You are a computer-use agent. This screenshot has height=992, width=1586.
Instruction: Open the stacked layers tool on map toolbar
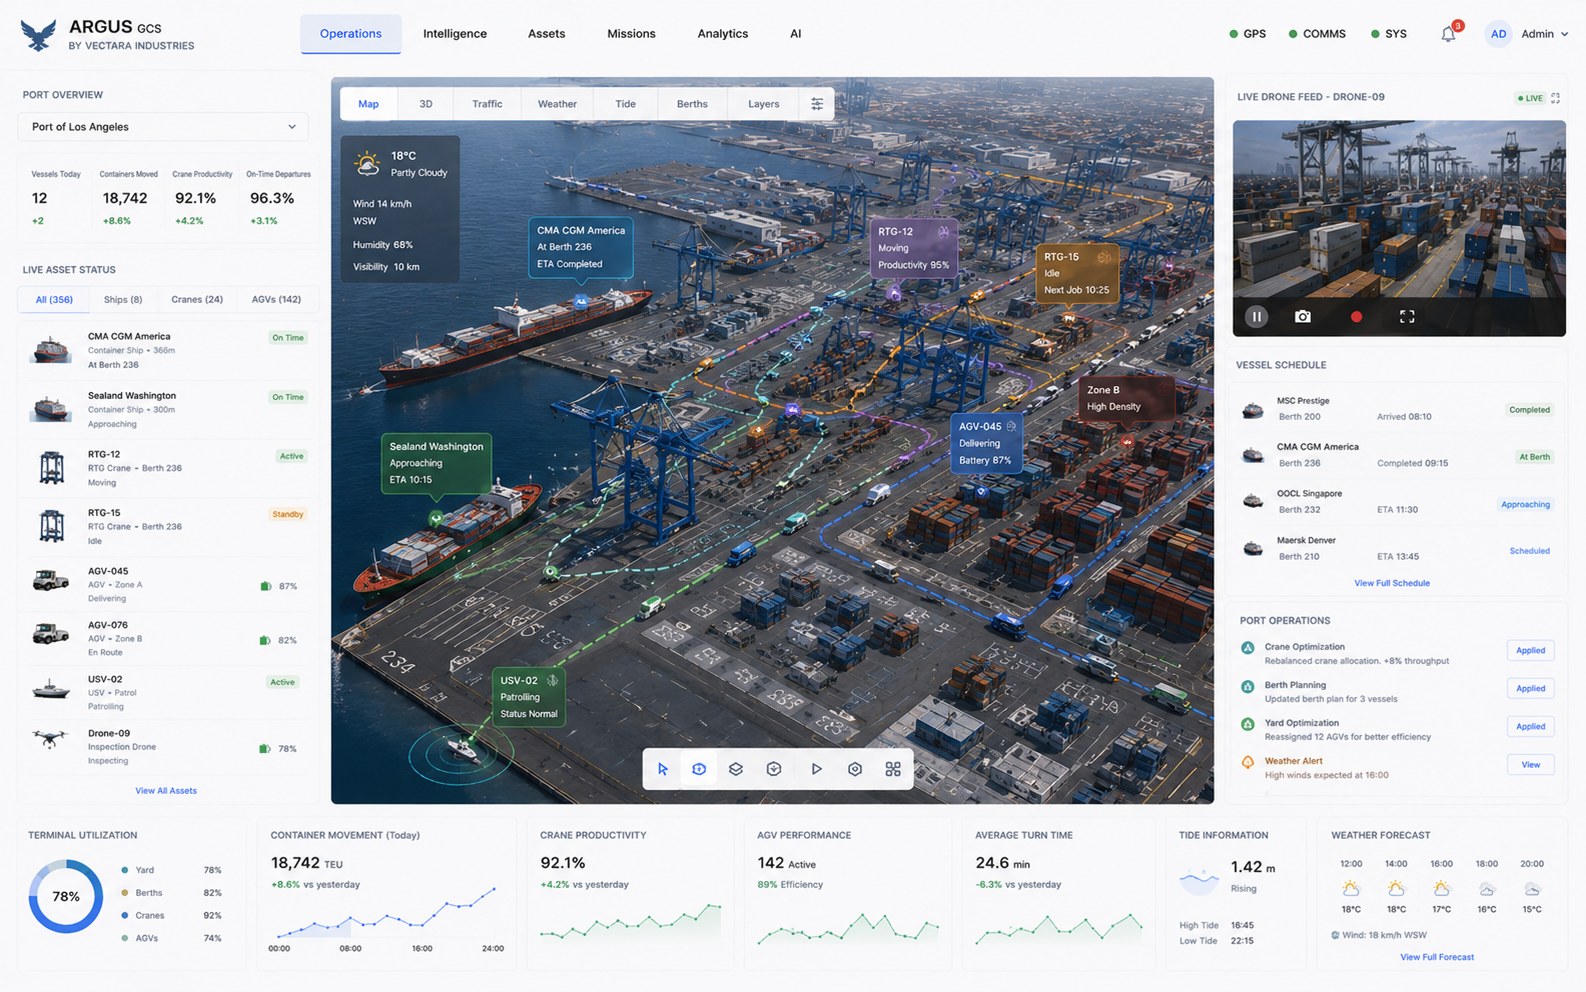(736, 769)
